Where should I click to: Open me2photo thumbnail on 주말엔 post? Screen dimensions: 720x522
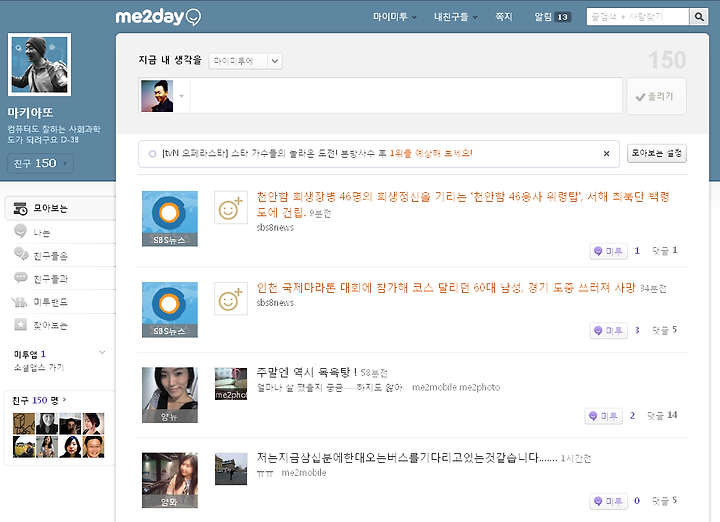[x=231, y=384]
